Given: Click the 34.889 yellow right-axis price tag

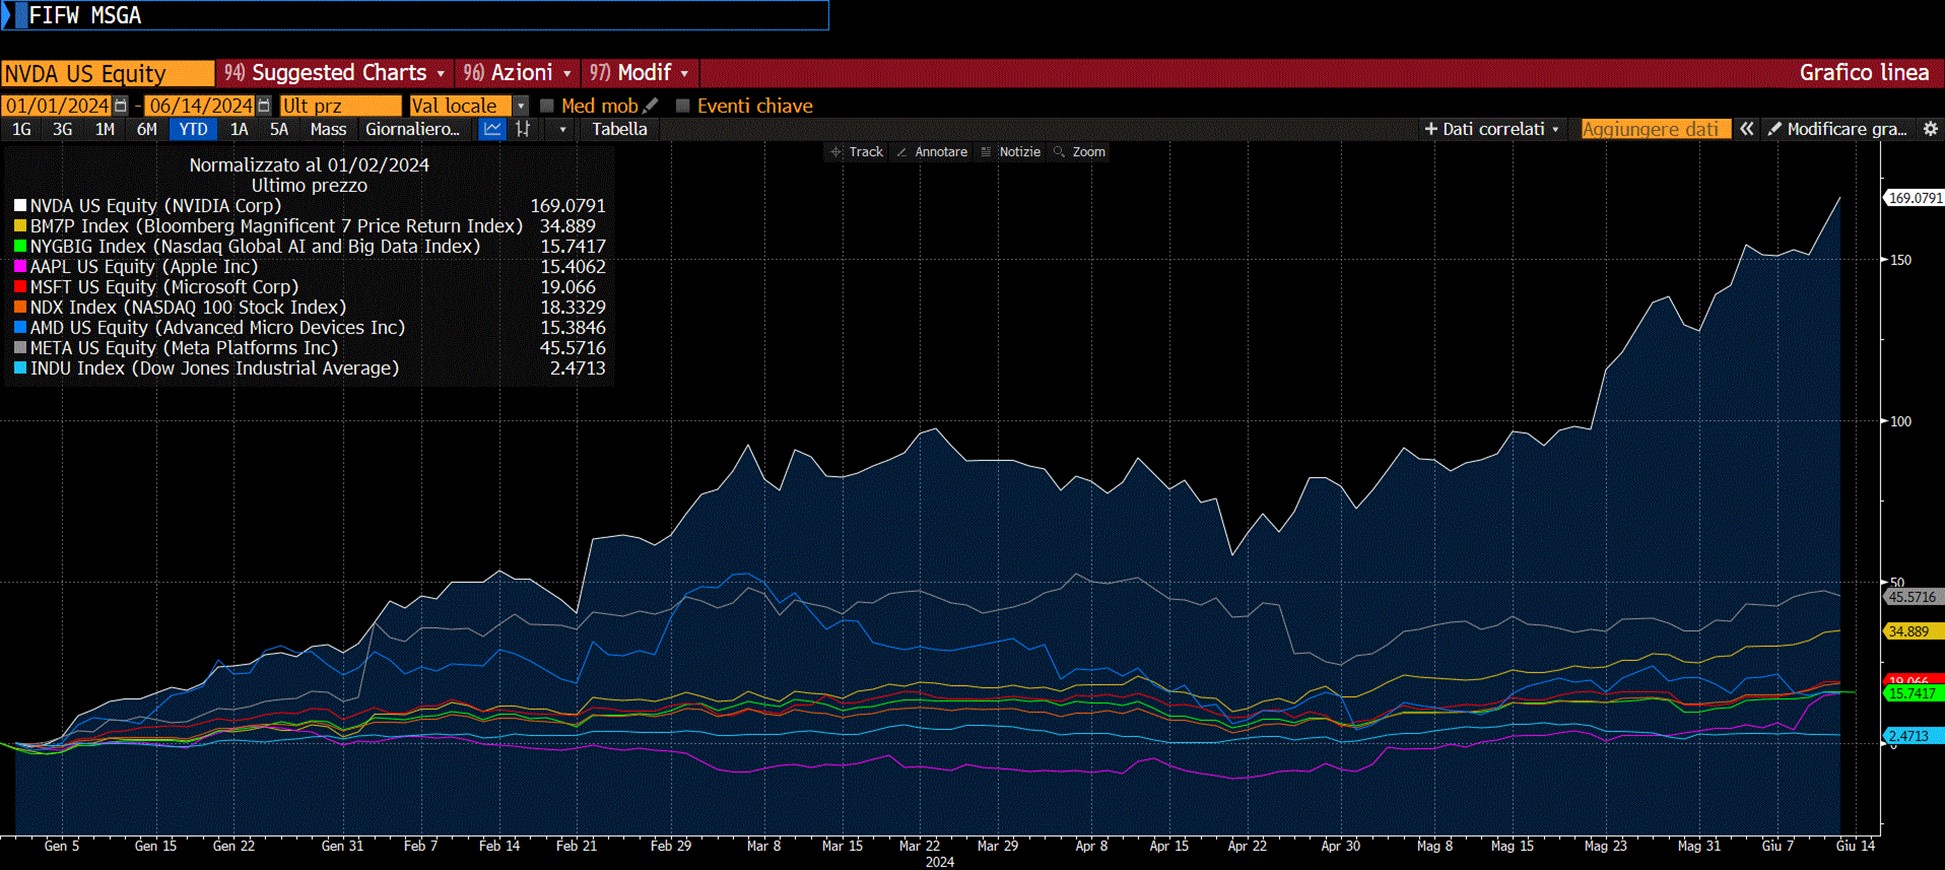Looking at the screenshot, I should click(1914, 631).
